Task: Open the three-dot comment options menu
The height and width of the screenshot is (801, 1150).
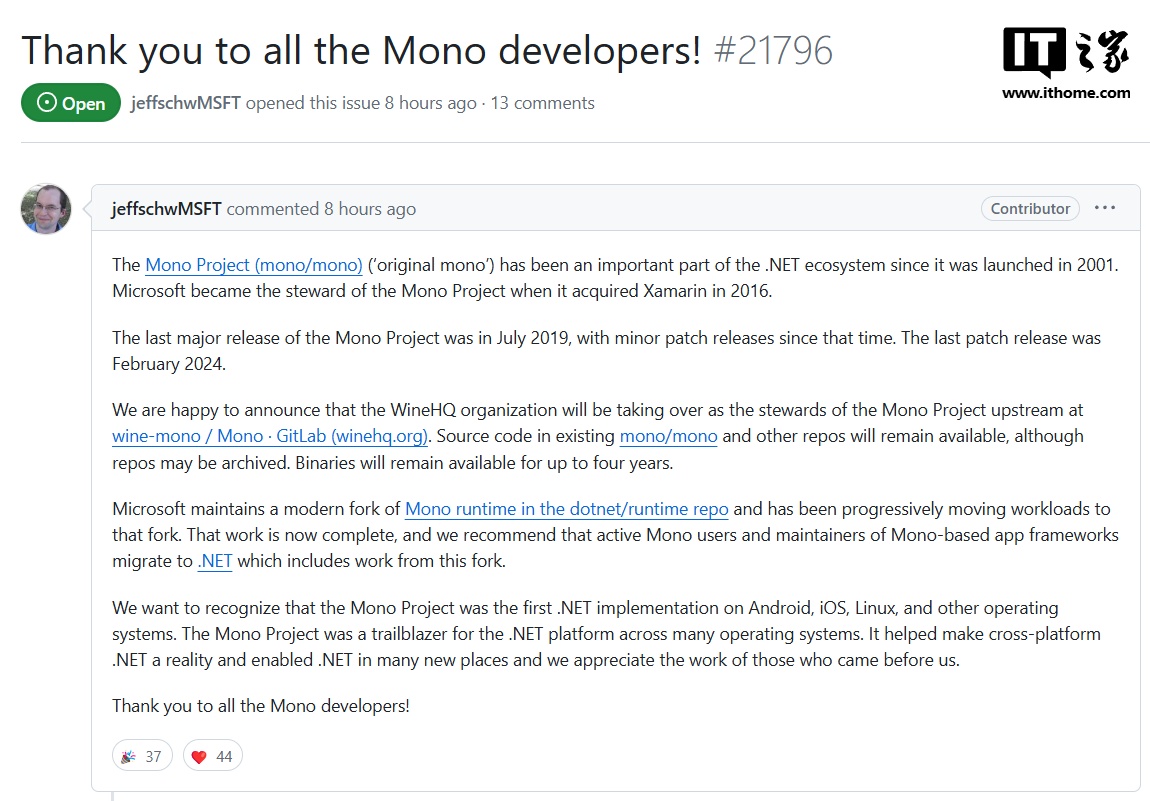Action: pyautogui.click(x=1104, y=208)
